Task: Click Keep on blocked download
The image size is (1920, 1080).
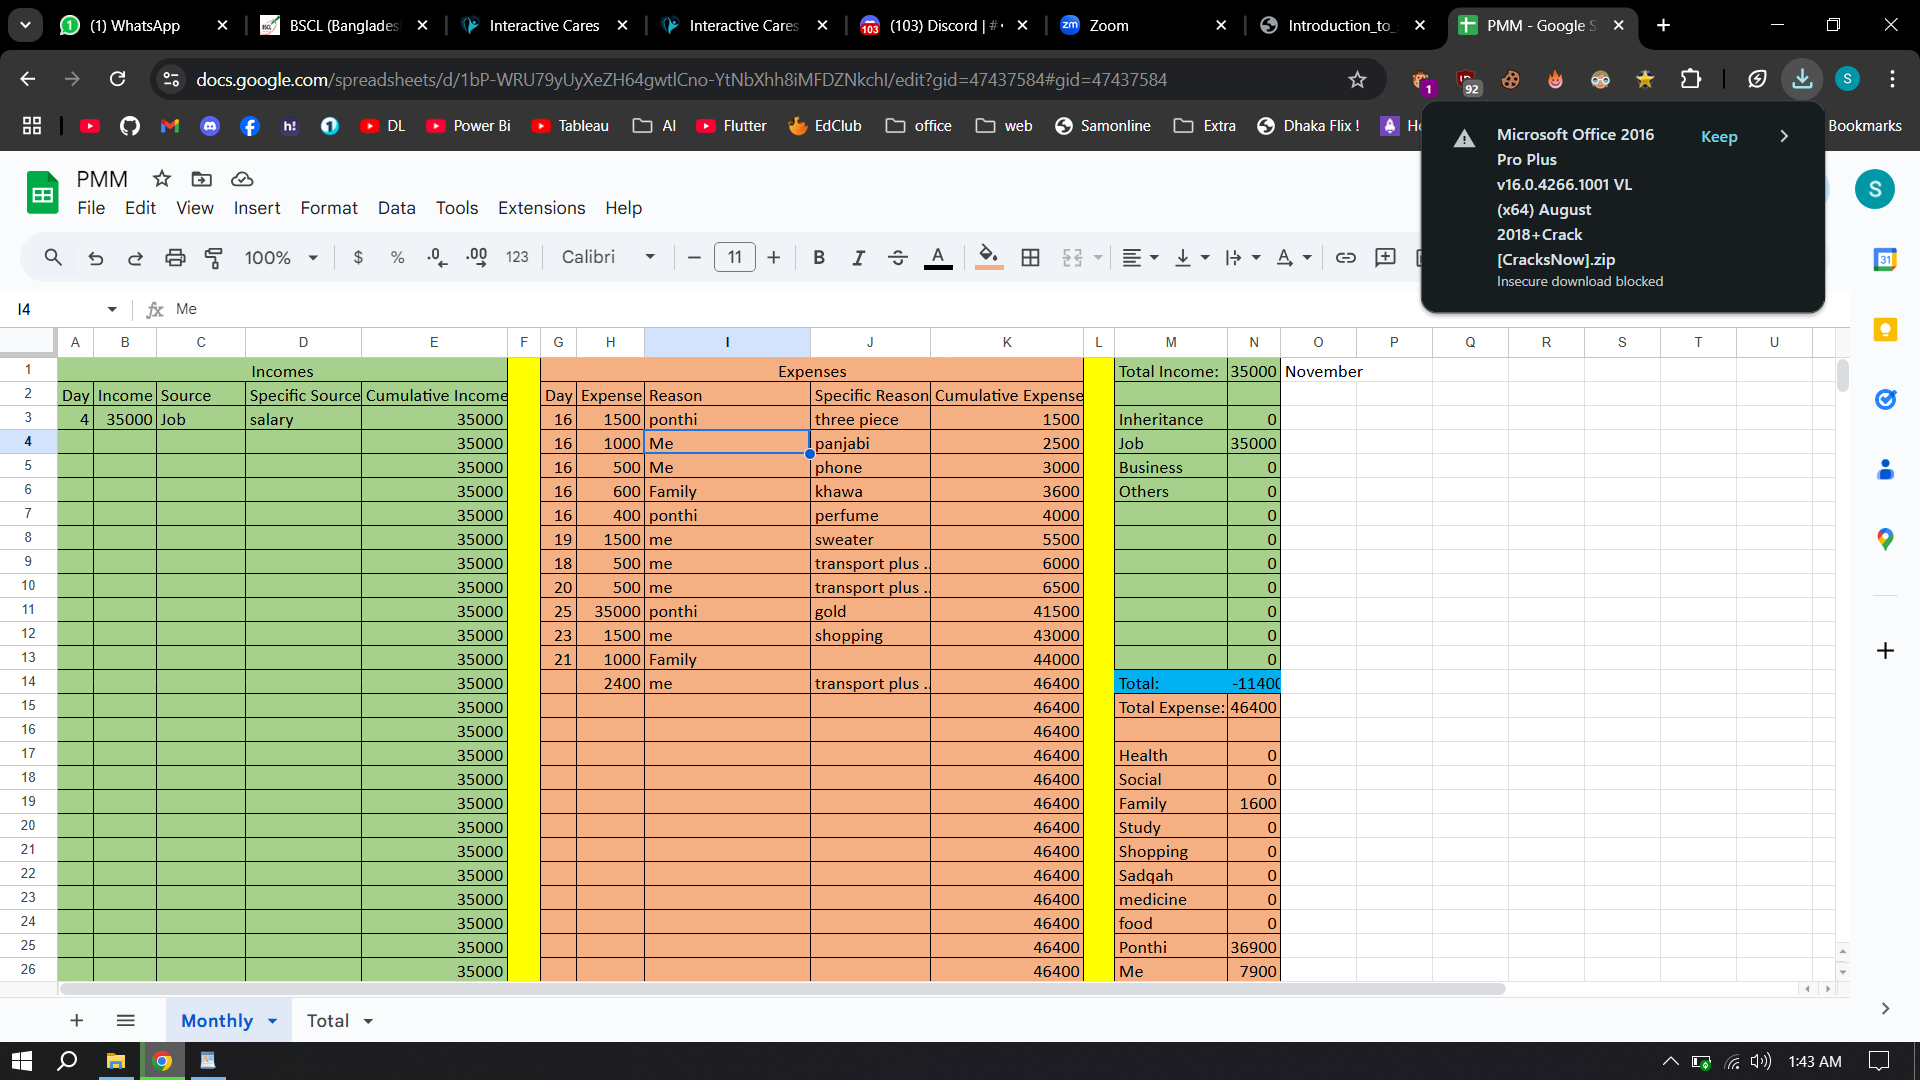Action: [1718, 137]
